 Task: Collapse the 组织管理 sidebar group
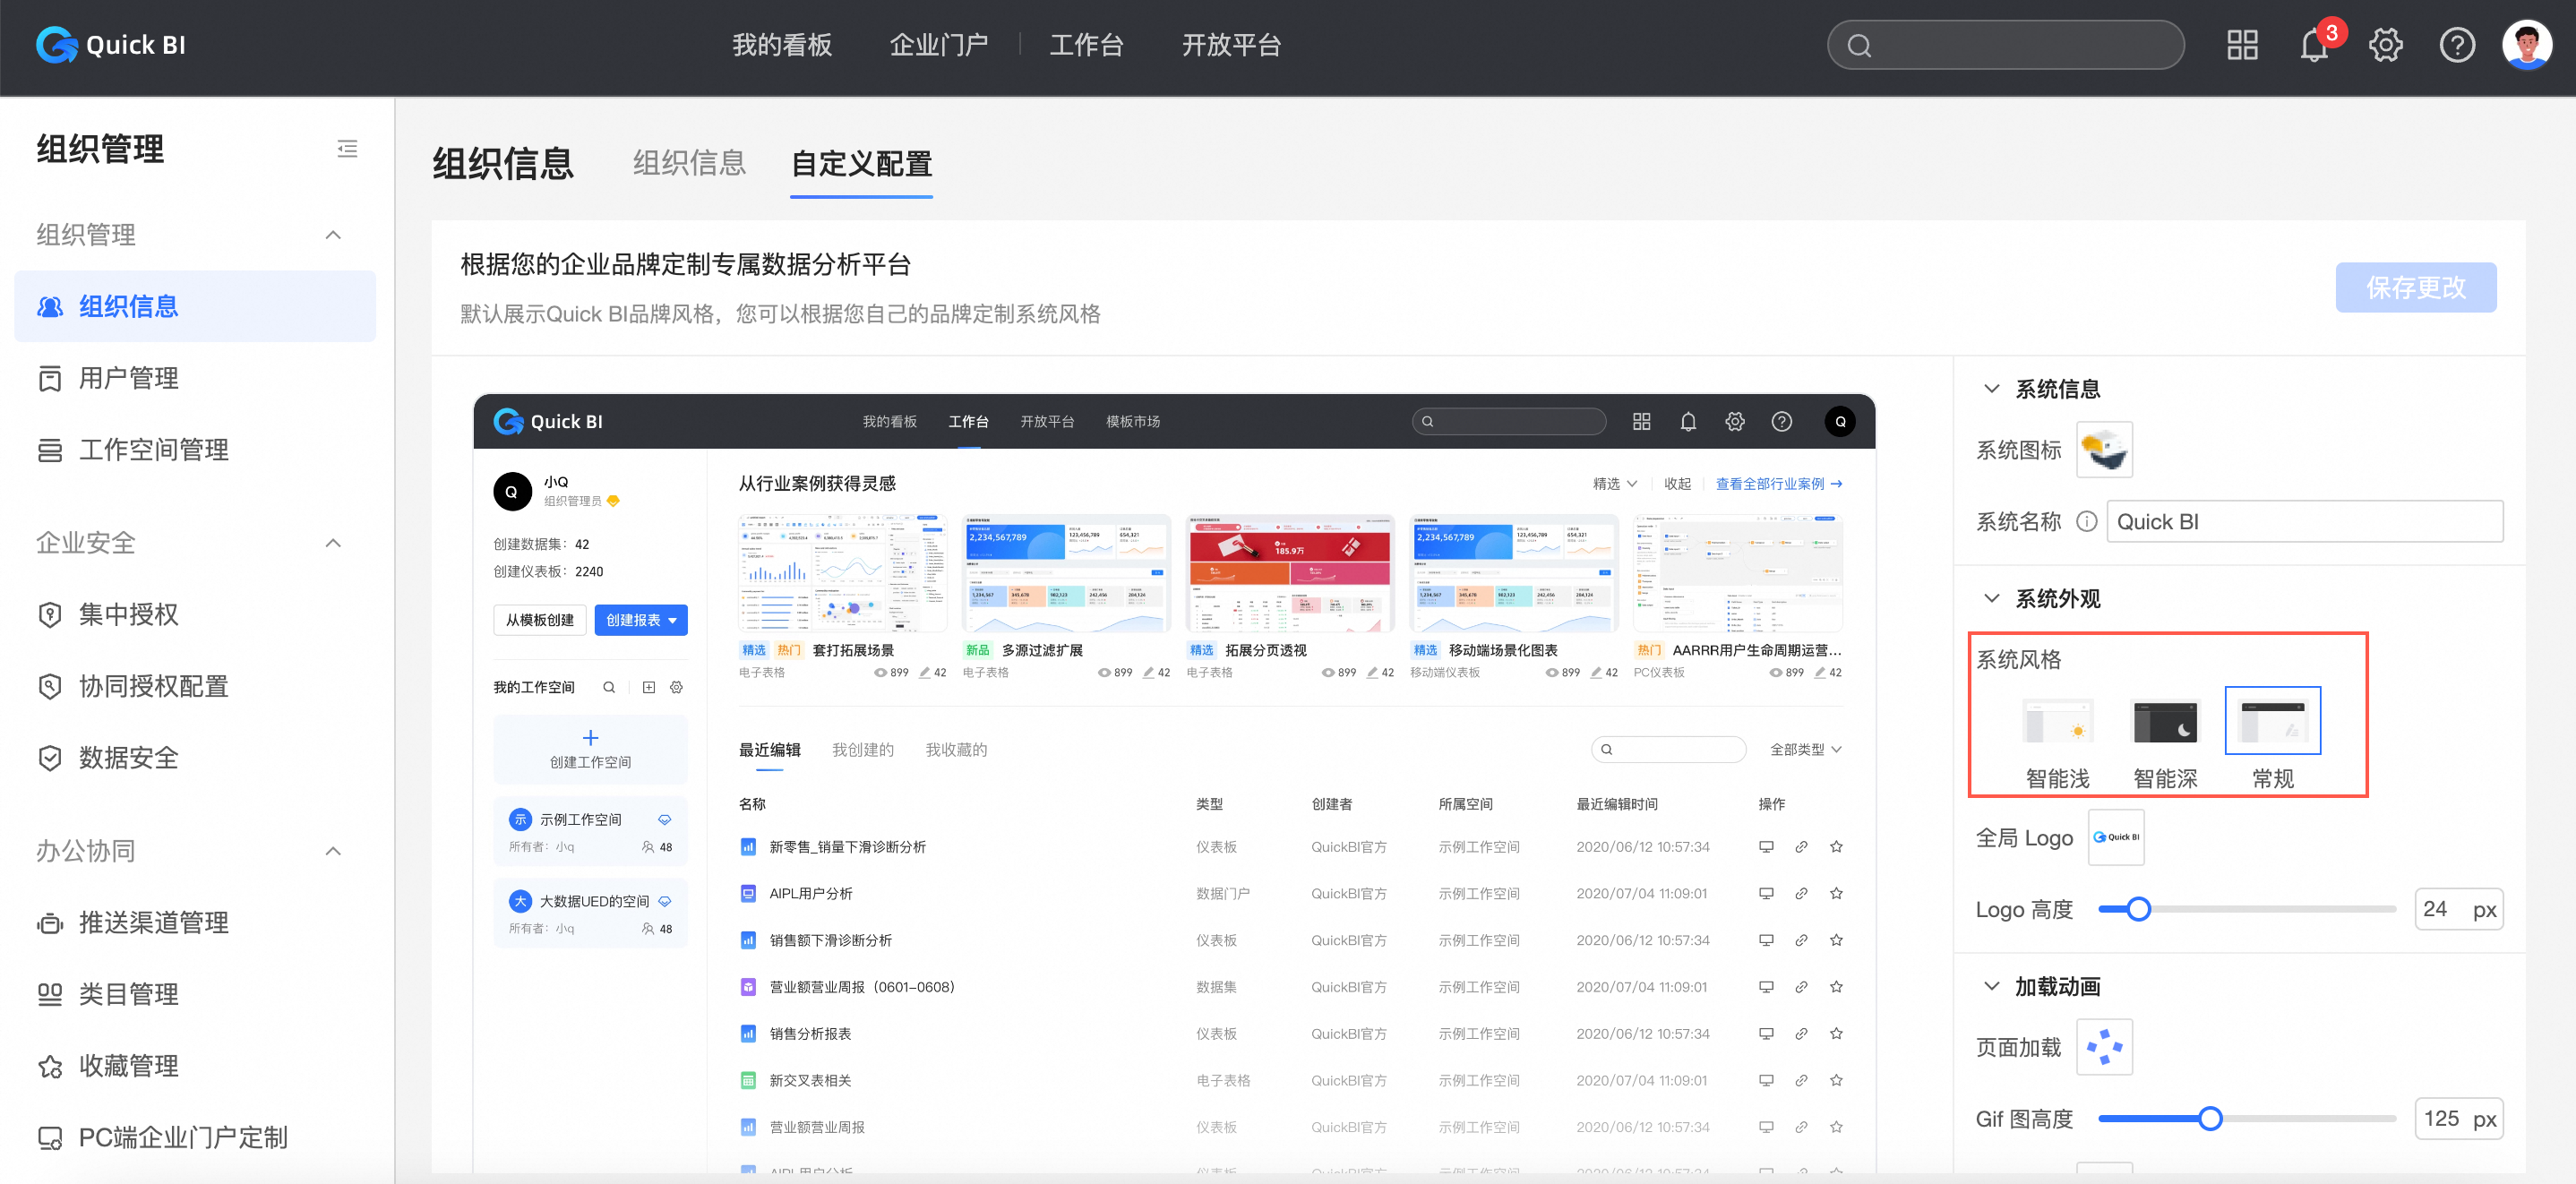click(333, 235)
